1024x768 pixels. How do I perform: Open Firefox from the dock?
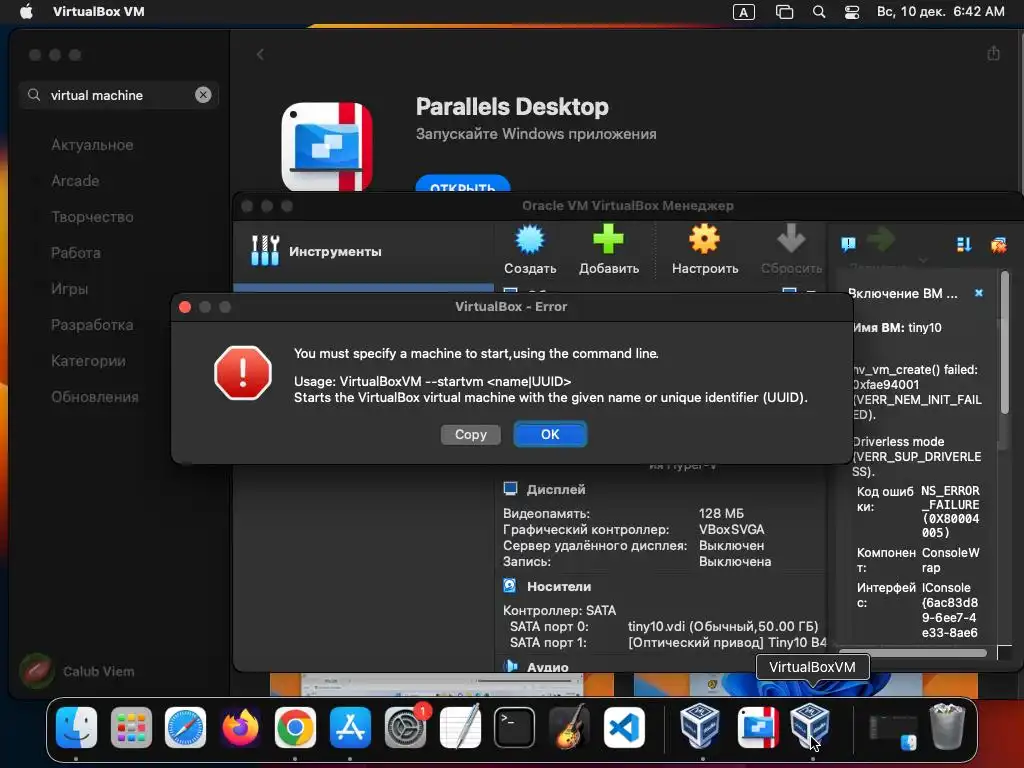pyautogui.click(x=240, y=727)
